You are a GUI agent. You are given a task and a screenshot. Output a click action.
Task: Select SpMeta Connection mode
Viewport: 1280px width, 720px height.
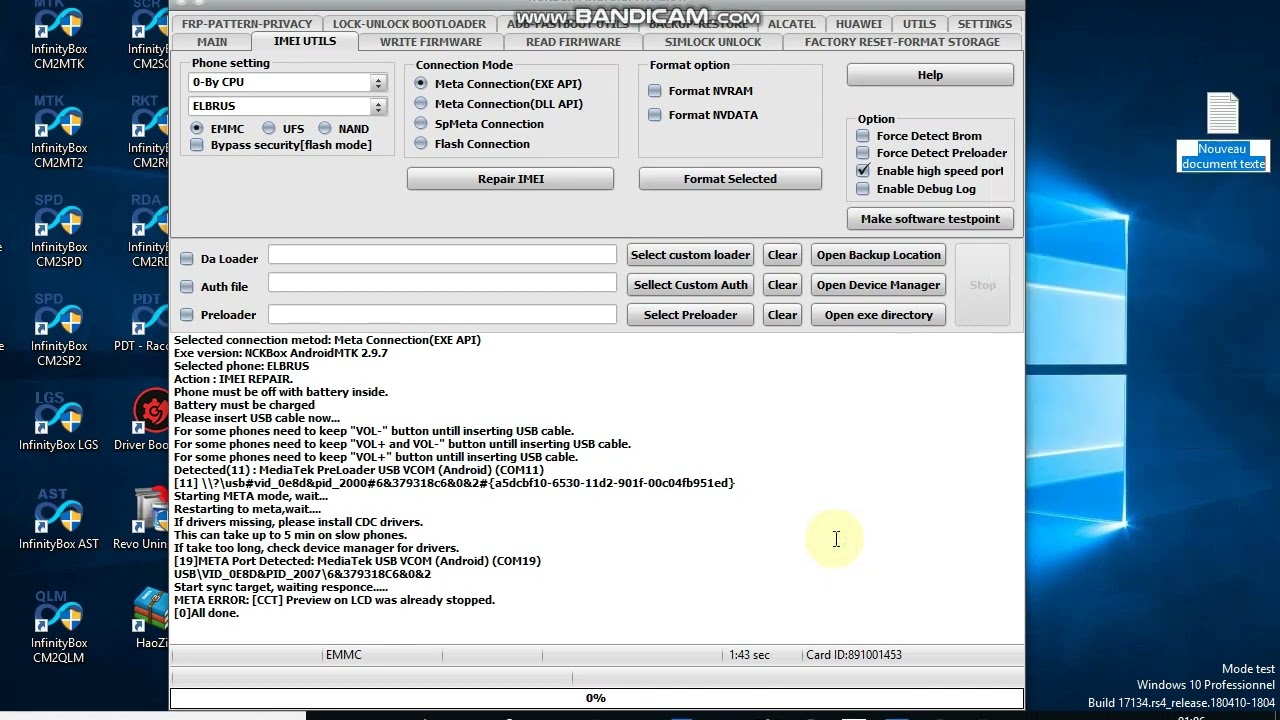[421, 124]
